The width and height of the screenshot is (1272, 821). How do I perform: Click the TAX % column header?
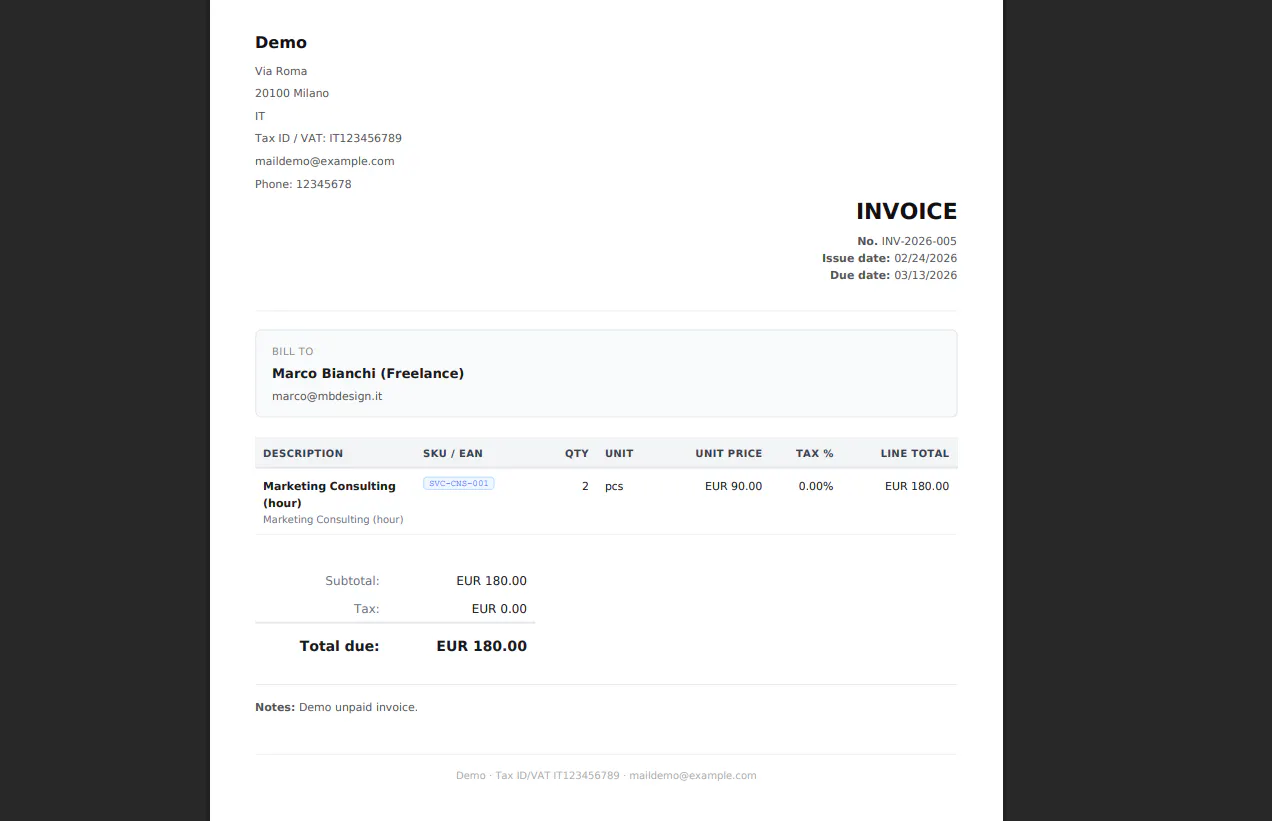click(x=815, y=453)
